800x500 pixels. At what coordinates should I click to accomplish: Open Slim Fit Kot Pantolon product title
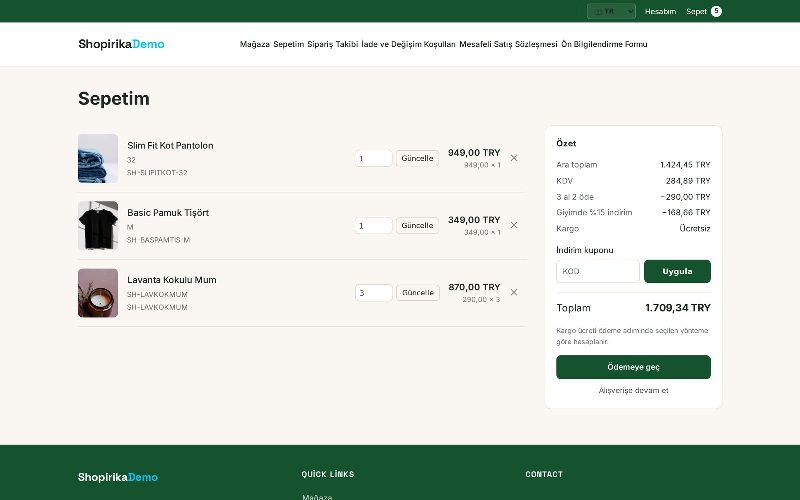(x=170, y=145)
